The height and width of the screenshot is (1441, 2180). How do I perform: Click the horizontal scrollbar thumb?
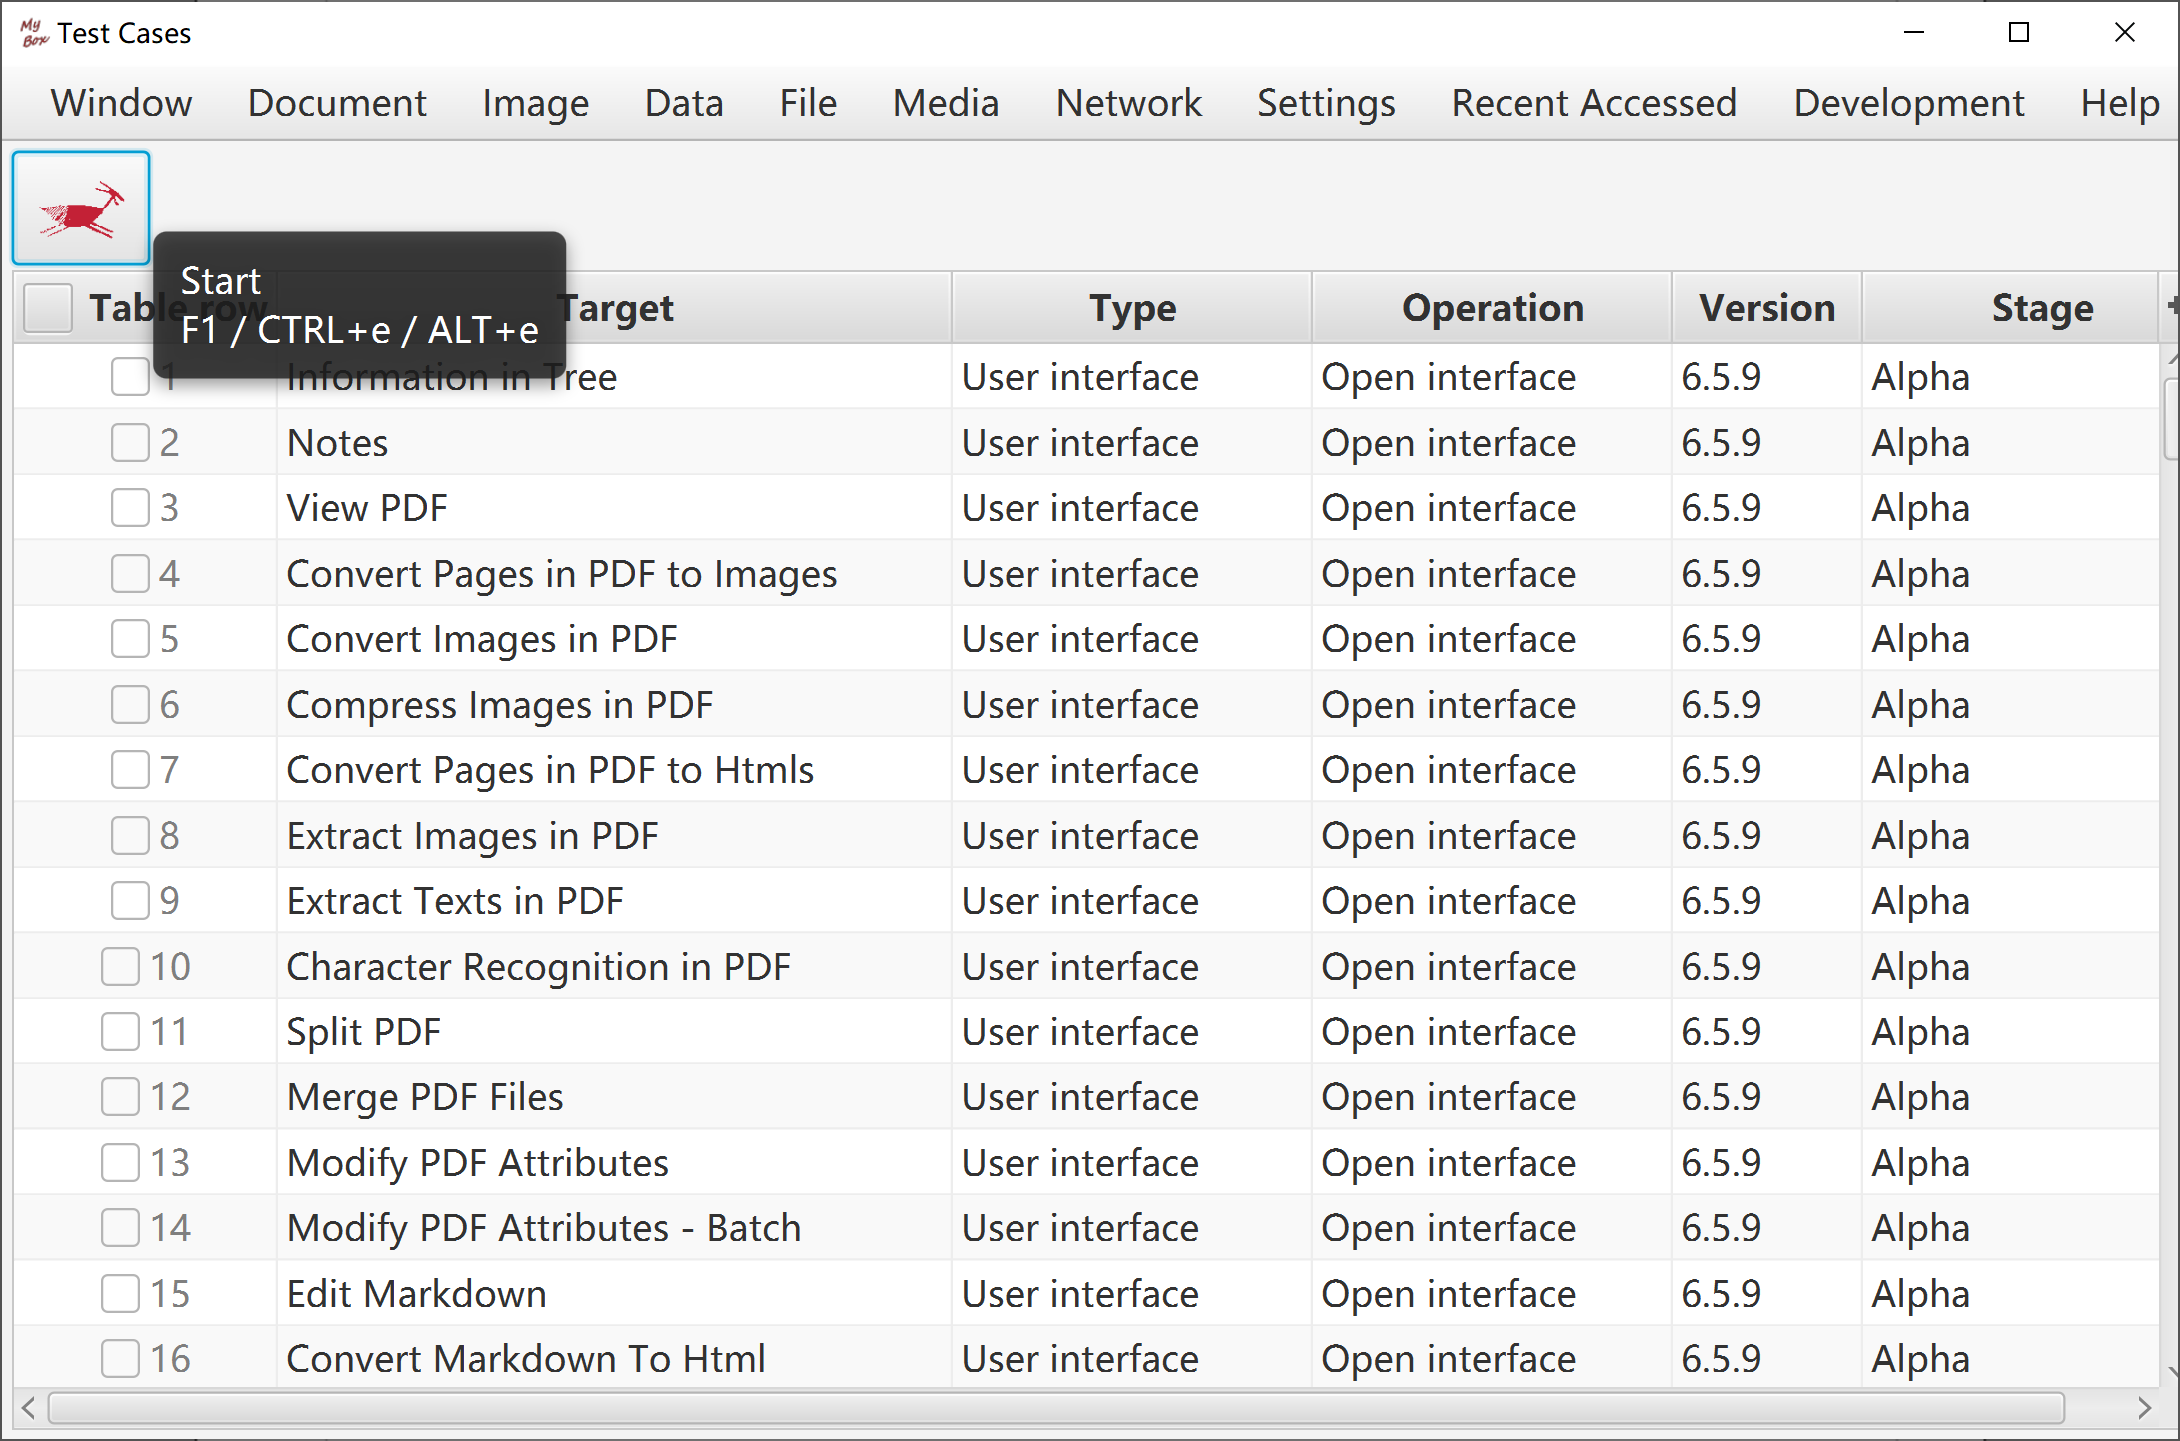point(1056,1408)
